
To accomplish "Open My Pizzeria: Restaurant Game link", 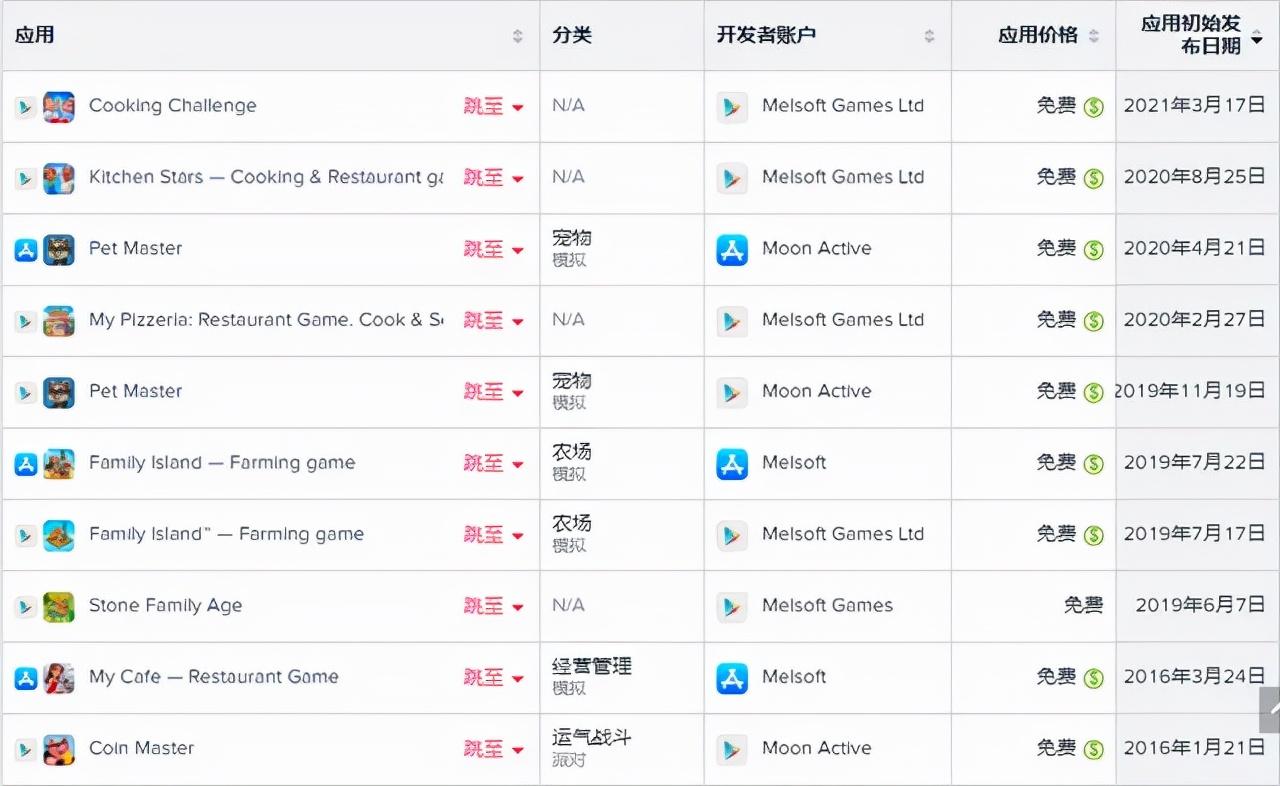I will pyautogui.click(x=266, y=320).
